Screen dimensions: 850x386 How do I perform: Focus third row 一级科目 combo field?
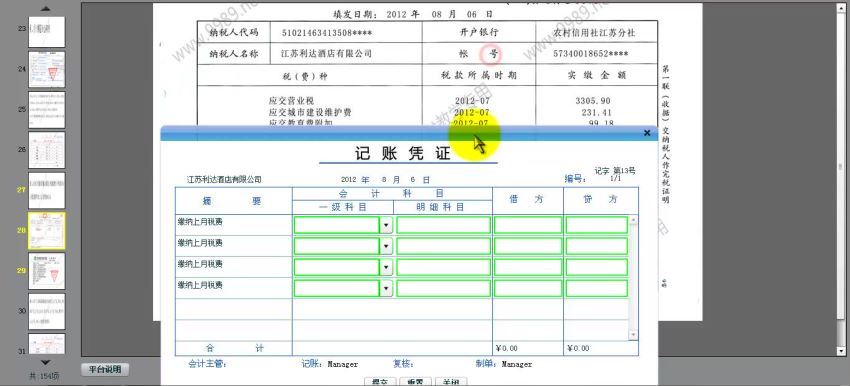(337, 267)
